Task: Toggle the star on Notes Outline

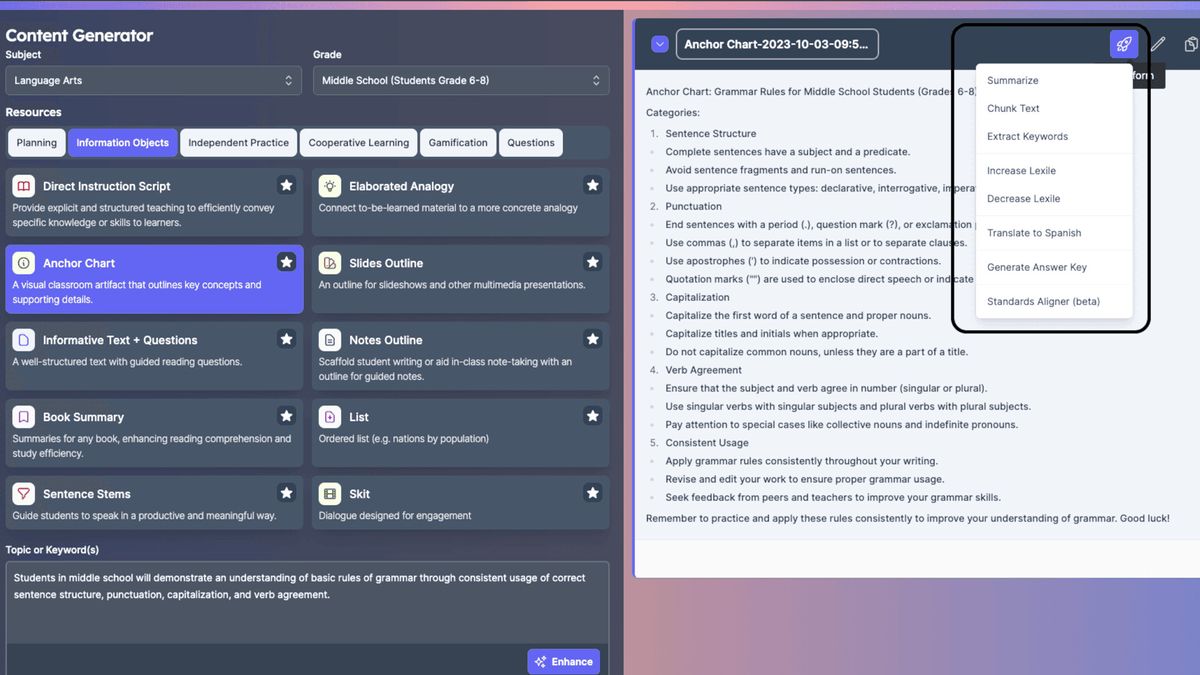Action: click(593, 340)
